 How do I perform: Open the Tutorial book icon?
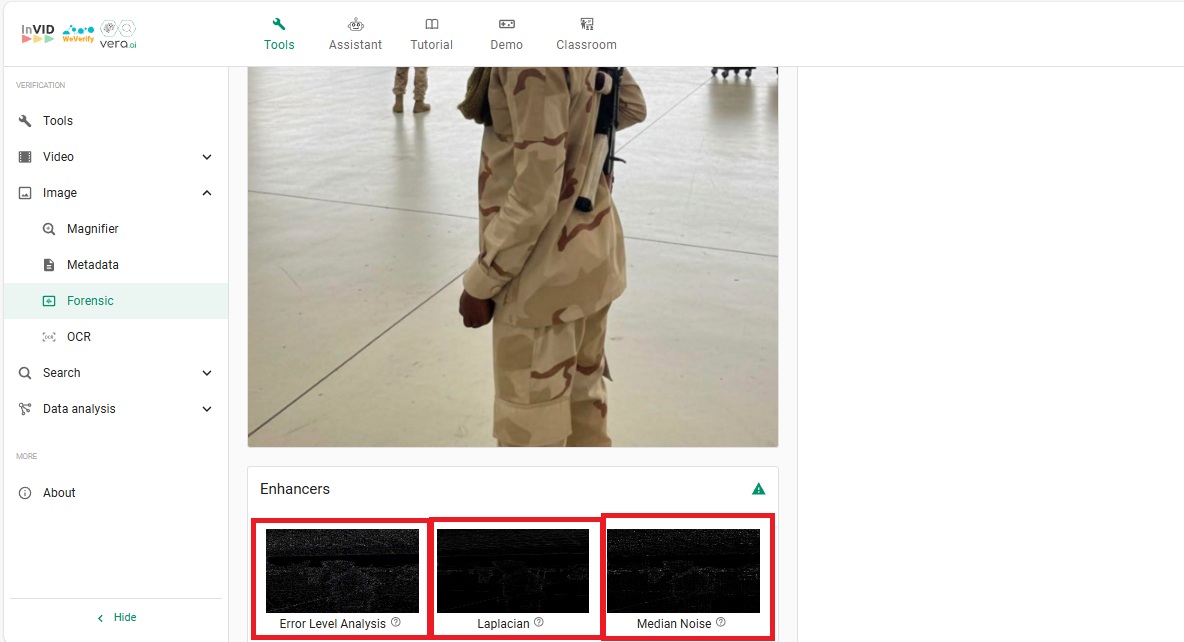[431, 23]
